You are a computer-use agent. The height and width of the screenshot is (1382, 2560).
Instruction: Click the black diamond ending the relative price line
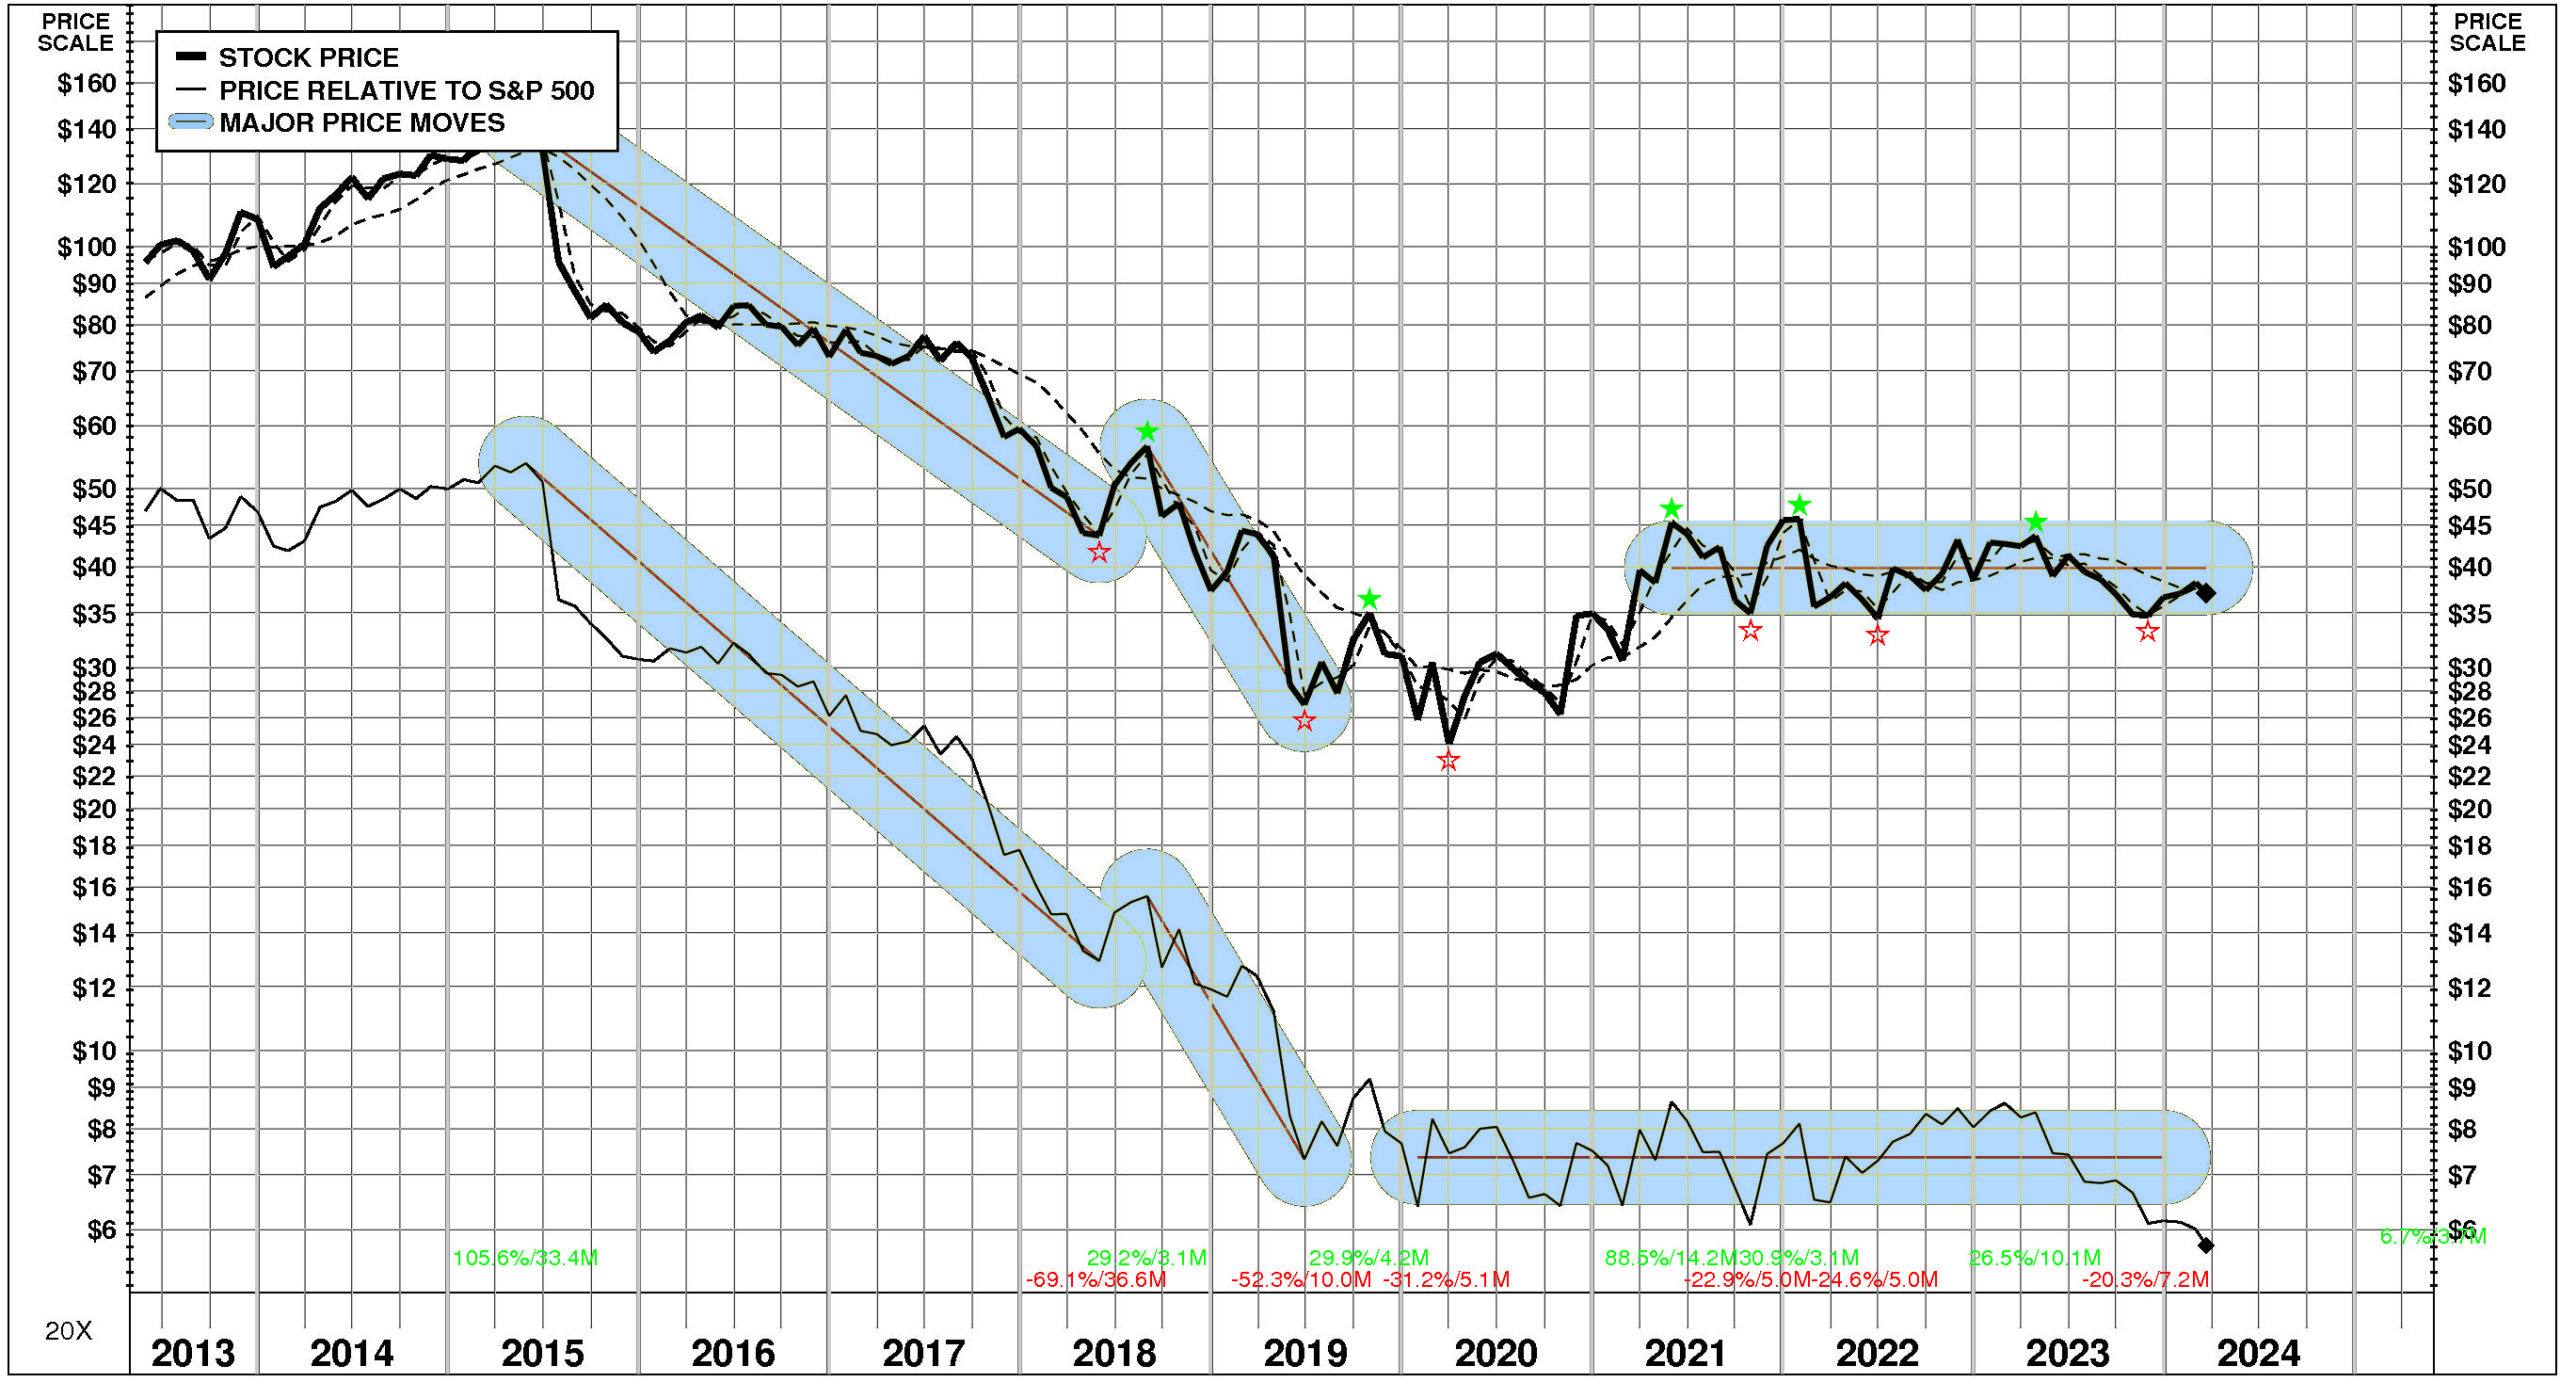(x=2205, y=1245)
